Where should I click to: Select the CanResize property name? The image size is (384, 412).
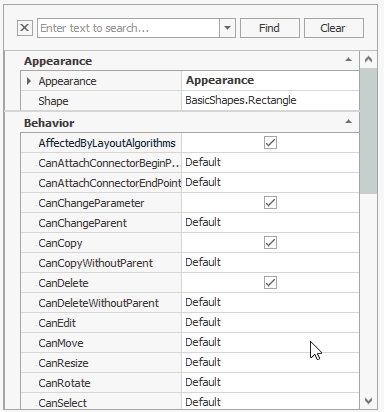63,363
